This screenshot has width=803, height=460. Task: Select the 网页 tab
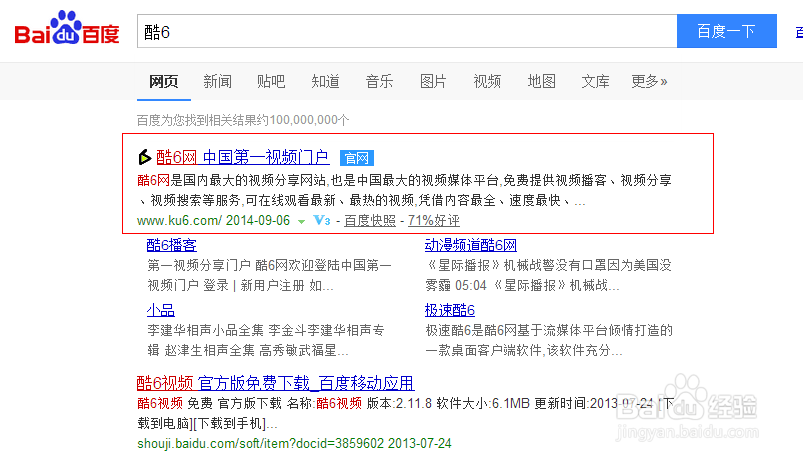(x=164, y=81)
